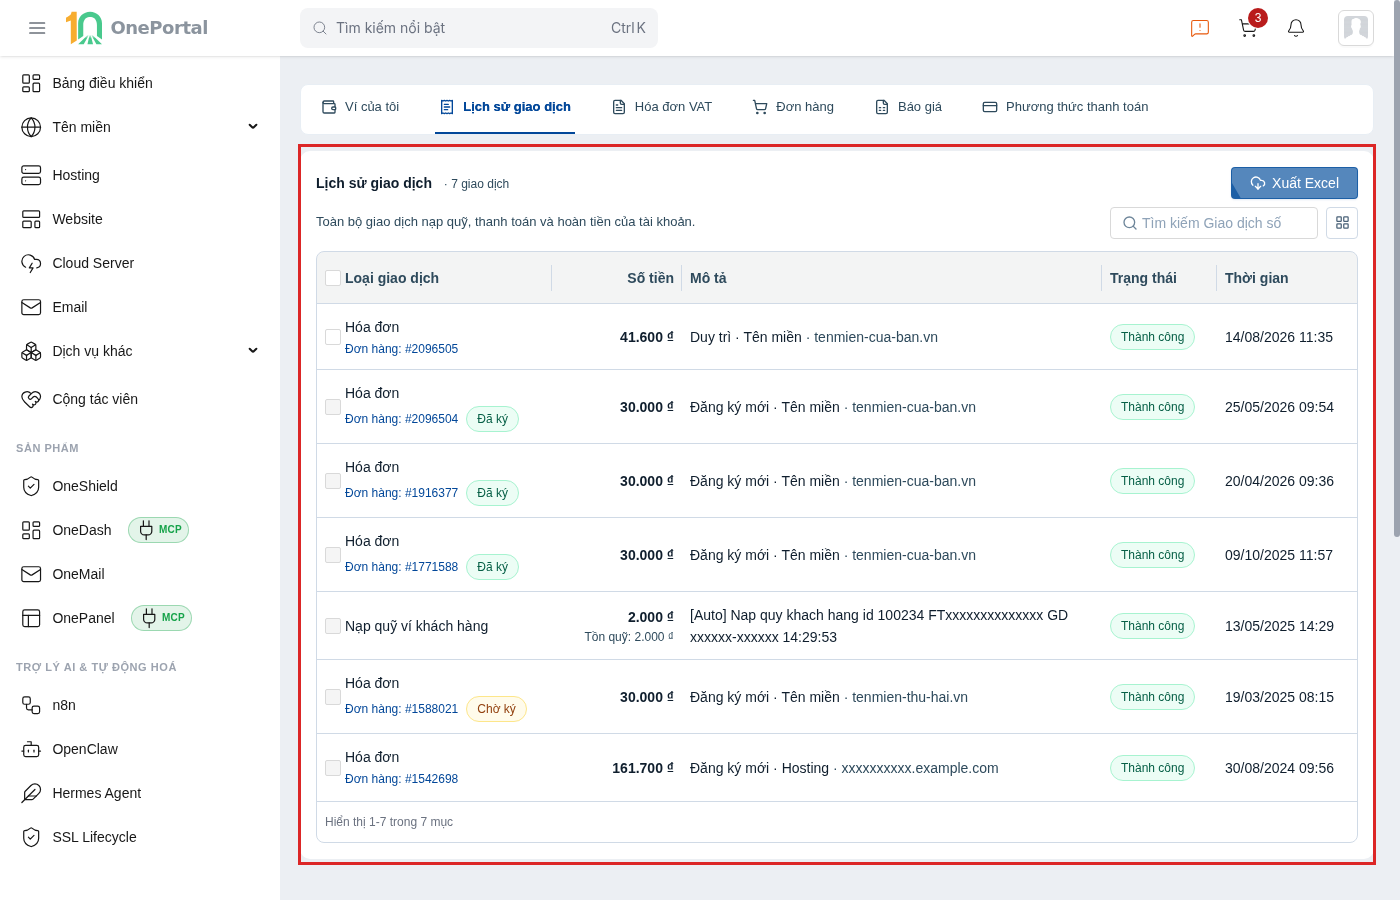Open the user avatar menu
This screenshot has height=900, width=1400.
tap(1356, 28)
